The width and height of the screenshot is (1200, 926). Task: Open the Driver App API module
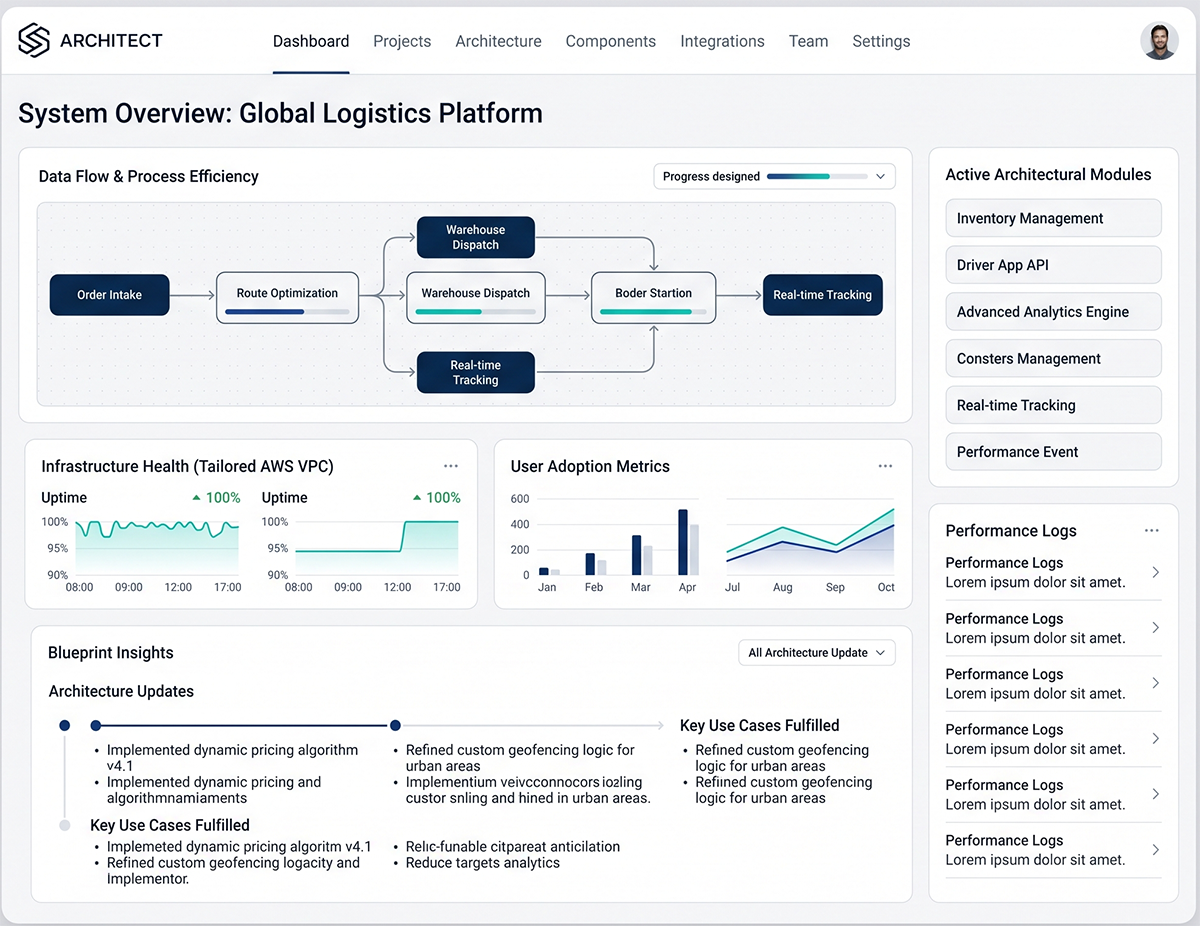(1053, 265)
